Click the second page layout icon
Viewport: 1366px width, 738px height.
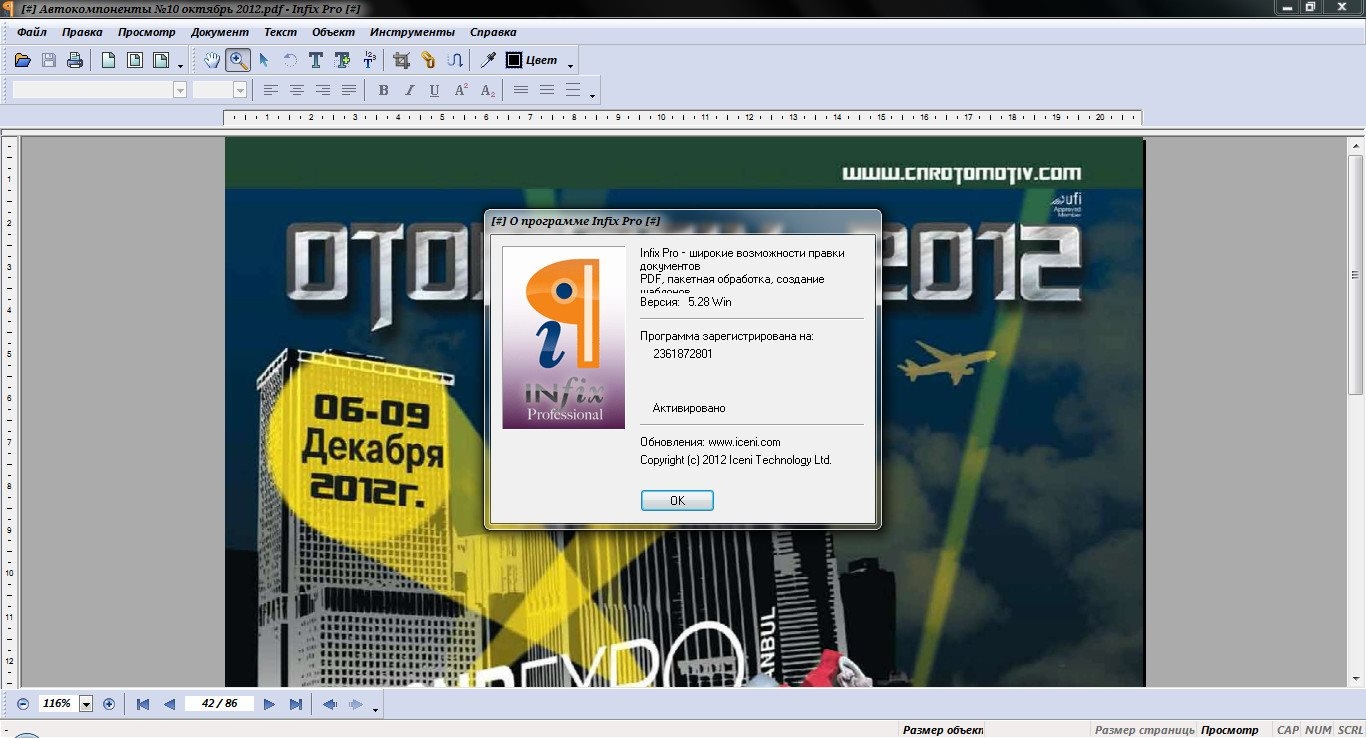pyautogui.click(x=134, y=61)
